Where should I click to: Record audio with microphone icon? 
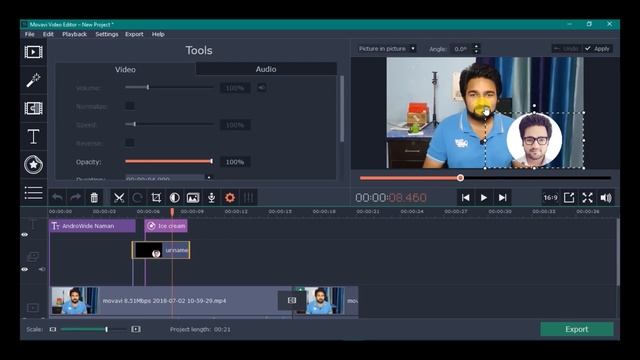coord(211,198)
